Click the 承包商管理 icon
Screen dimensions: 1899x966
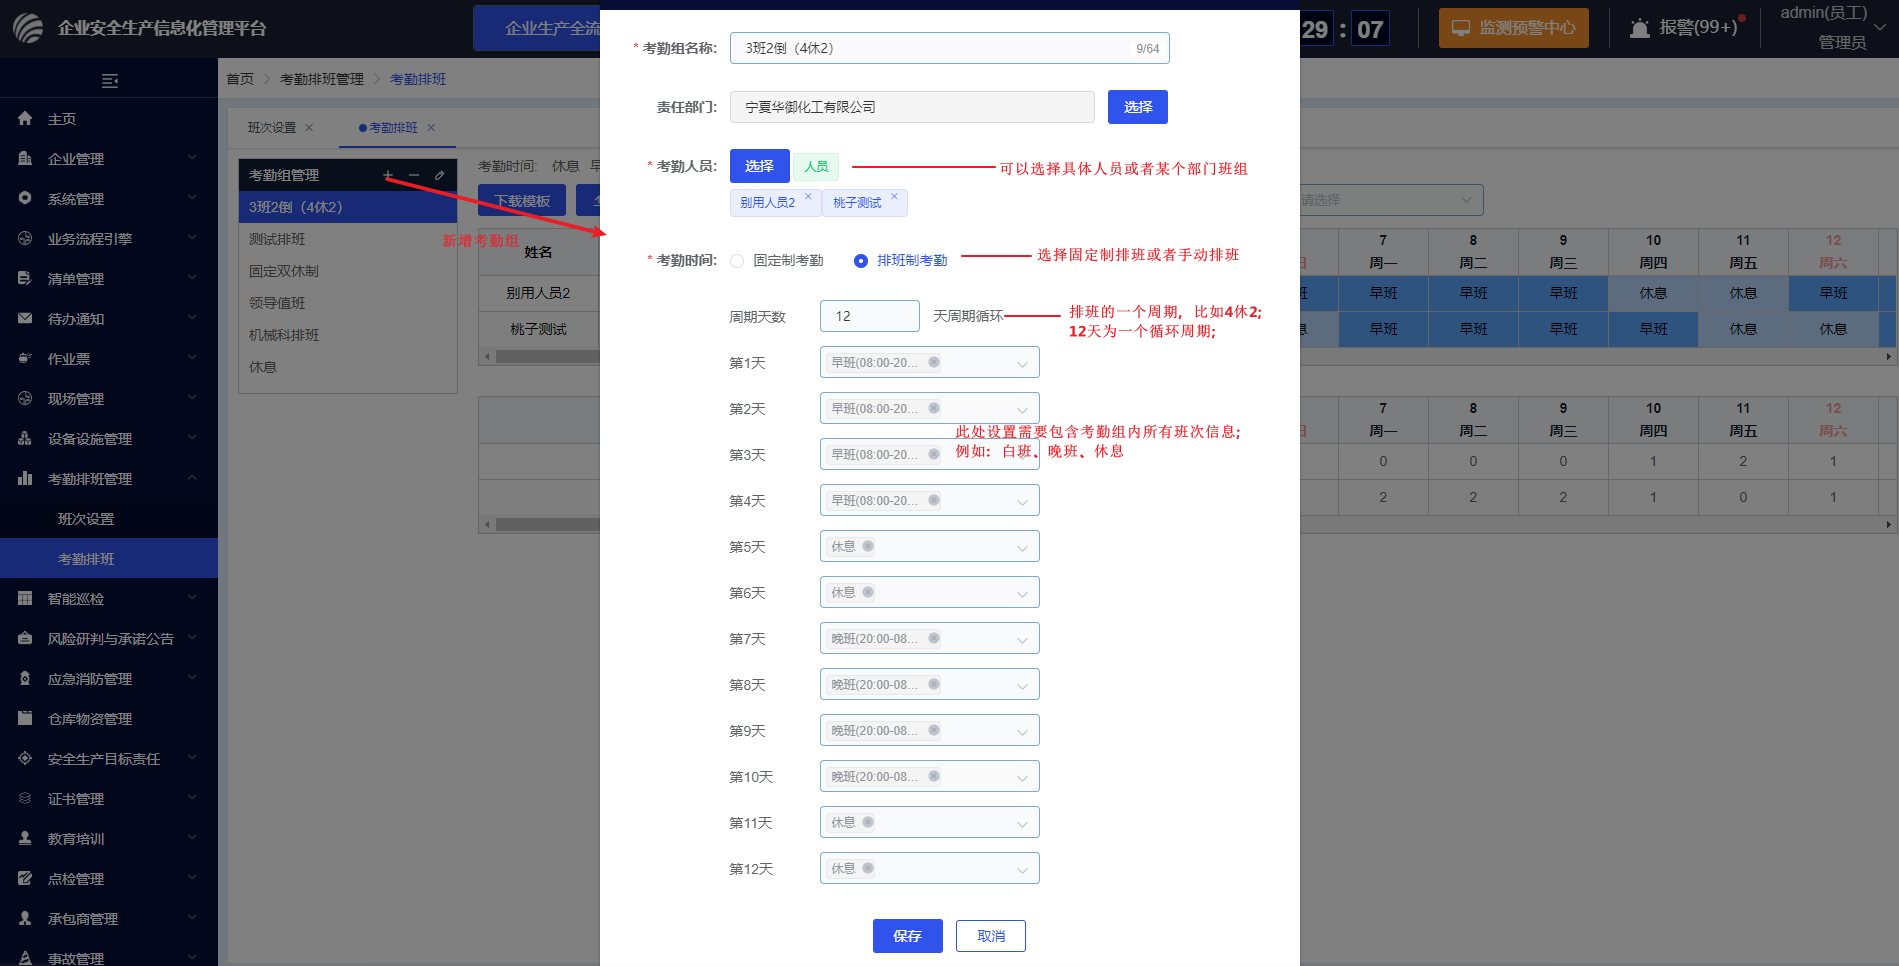click(x=25, y=918)
